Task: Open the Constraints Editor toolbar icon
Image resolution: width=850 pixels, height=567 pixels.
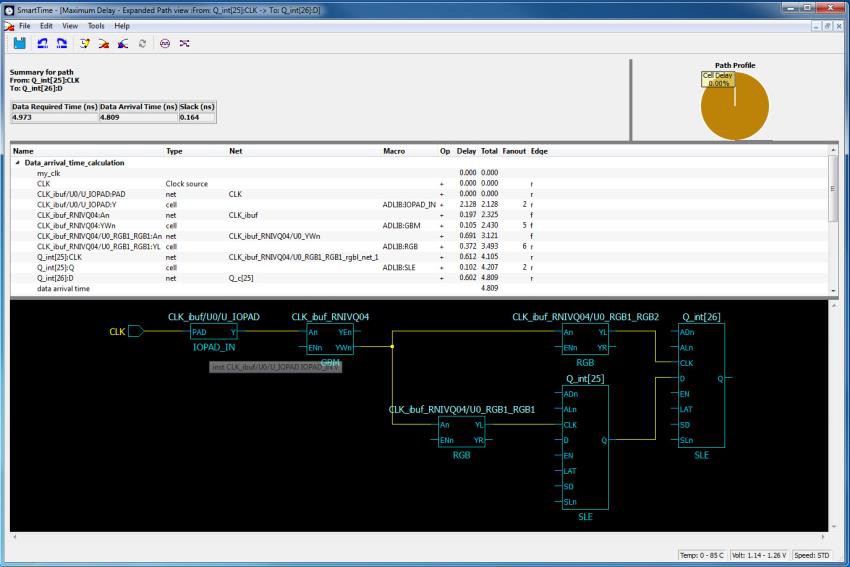Action: click(x=85, y=43)
